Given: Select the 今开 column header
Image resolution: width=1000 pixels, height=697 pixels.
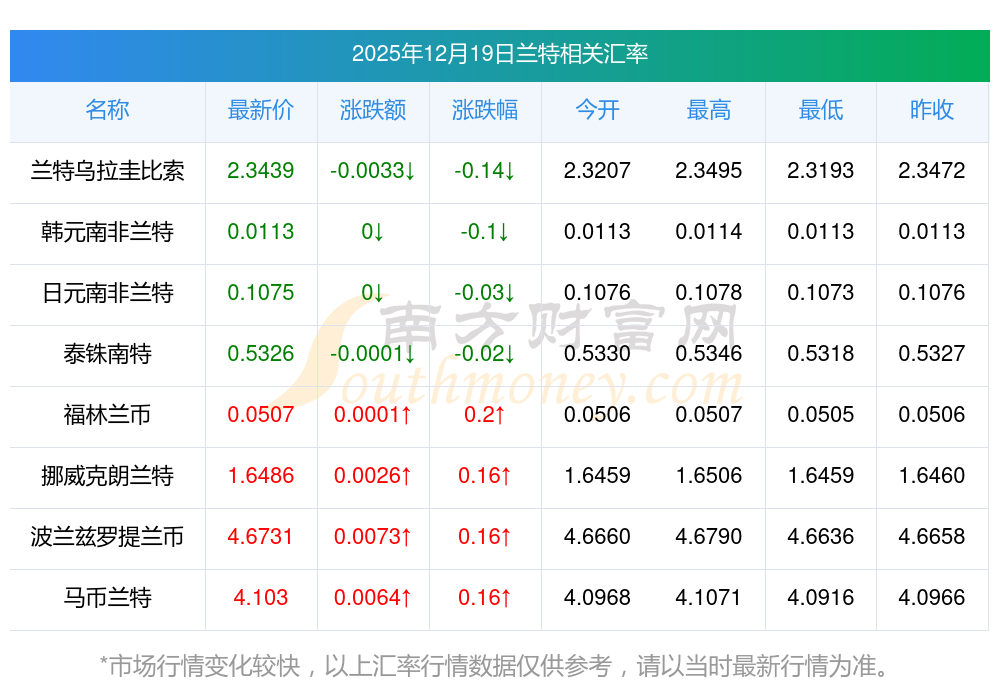Looking at the screenshot, I should pyautogui.click(x=597, y=110).
